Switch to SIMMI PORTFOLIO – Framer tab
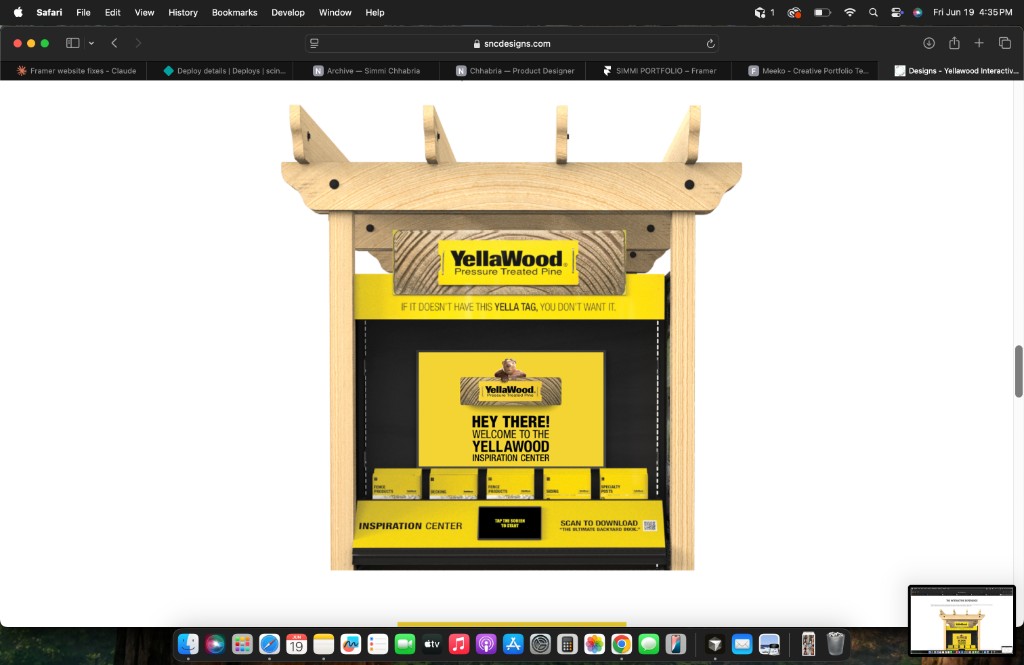The image size is (1024, 665). point(659,71)
